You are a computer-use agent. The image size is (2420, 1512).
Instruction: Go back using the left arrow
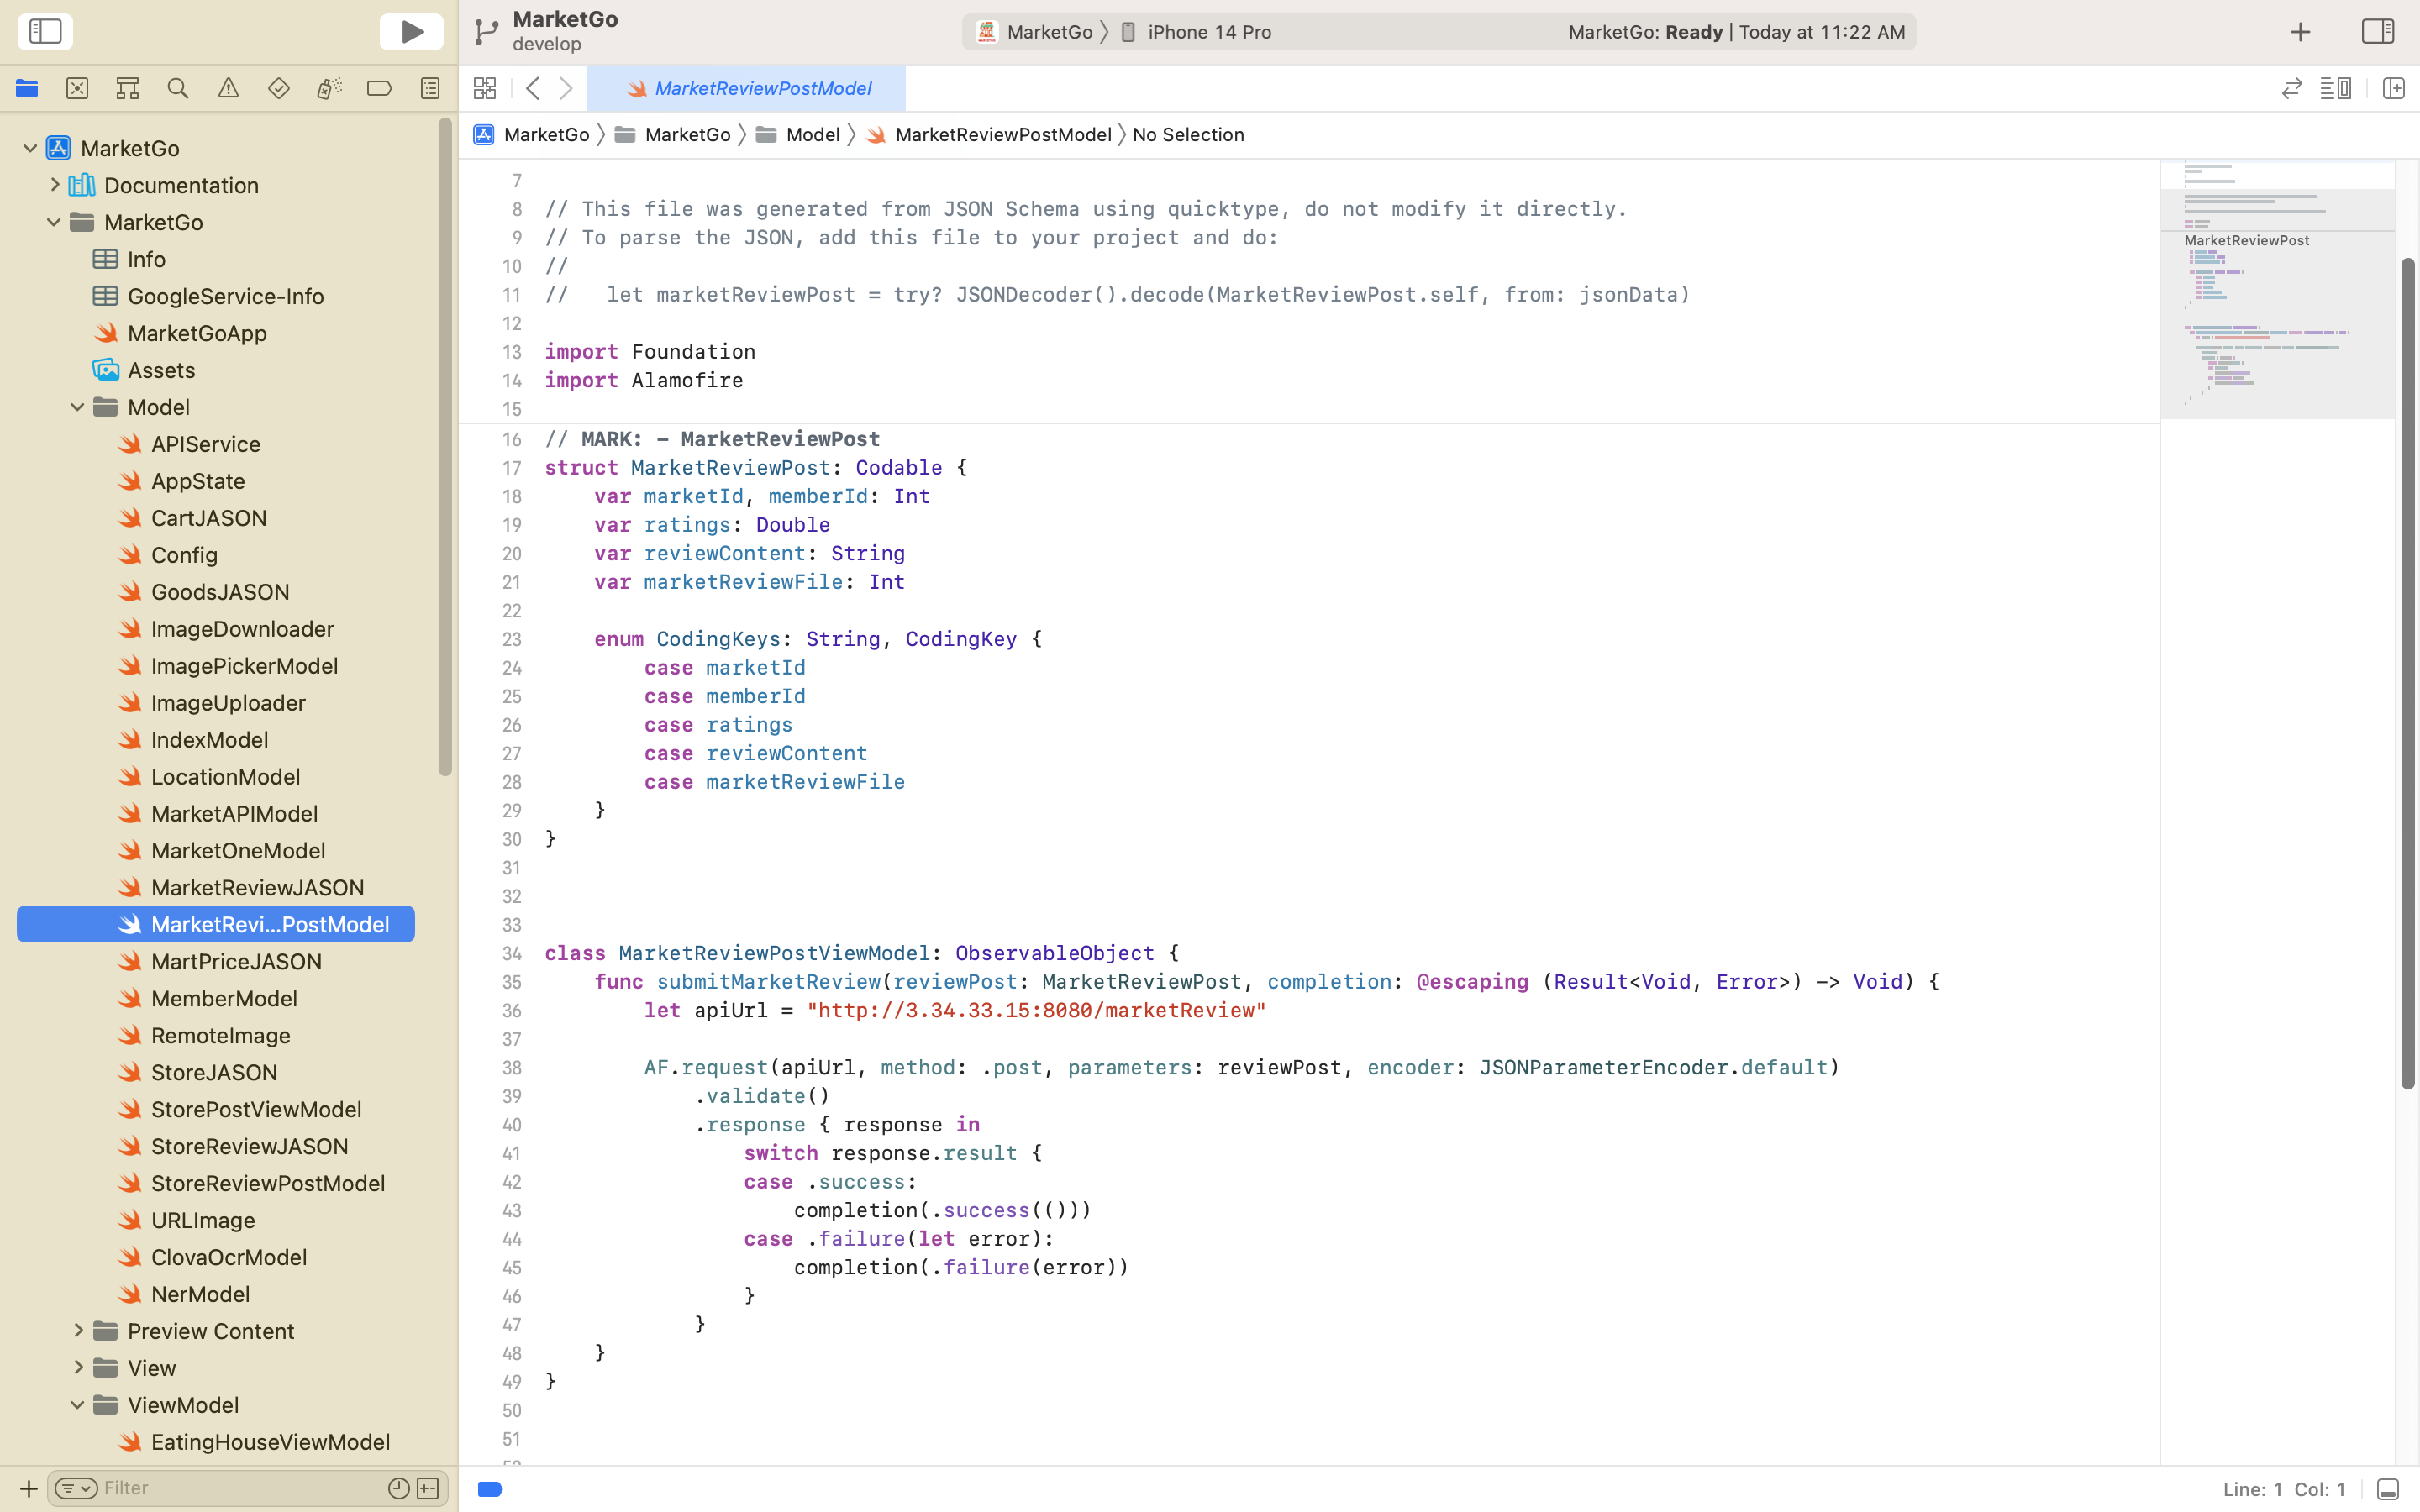point(533,88)
